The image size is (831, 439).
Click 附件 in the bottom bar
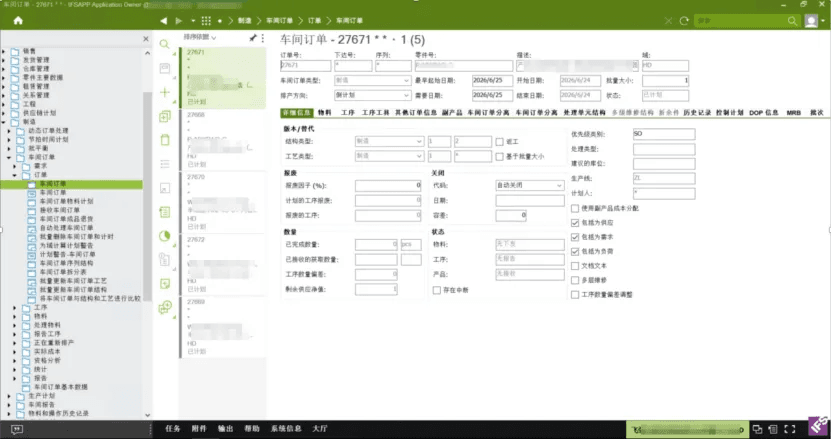point(199,429)
